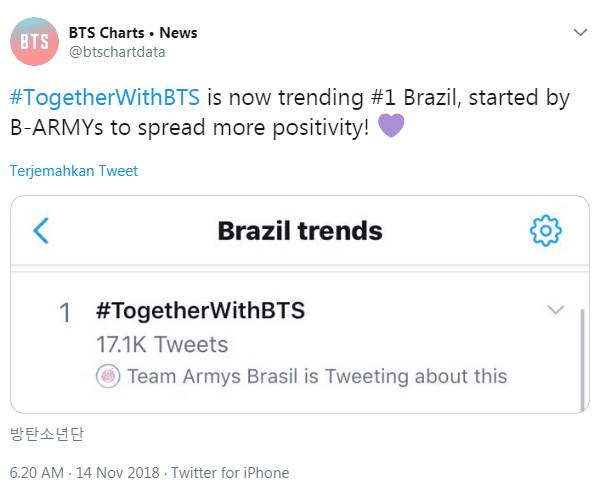Image resolution: width=599 pixels, height=489 pixels.
Task: Click the back arrow in Brazil trends
Action: [x=41, y=230]
